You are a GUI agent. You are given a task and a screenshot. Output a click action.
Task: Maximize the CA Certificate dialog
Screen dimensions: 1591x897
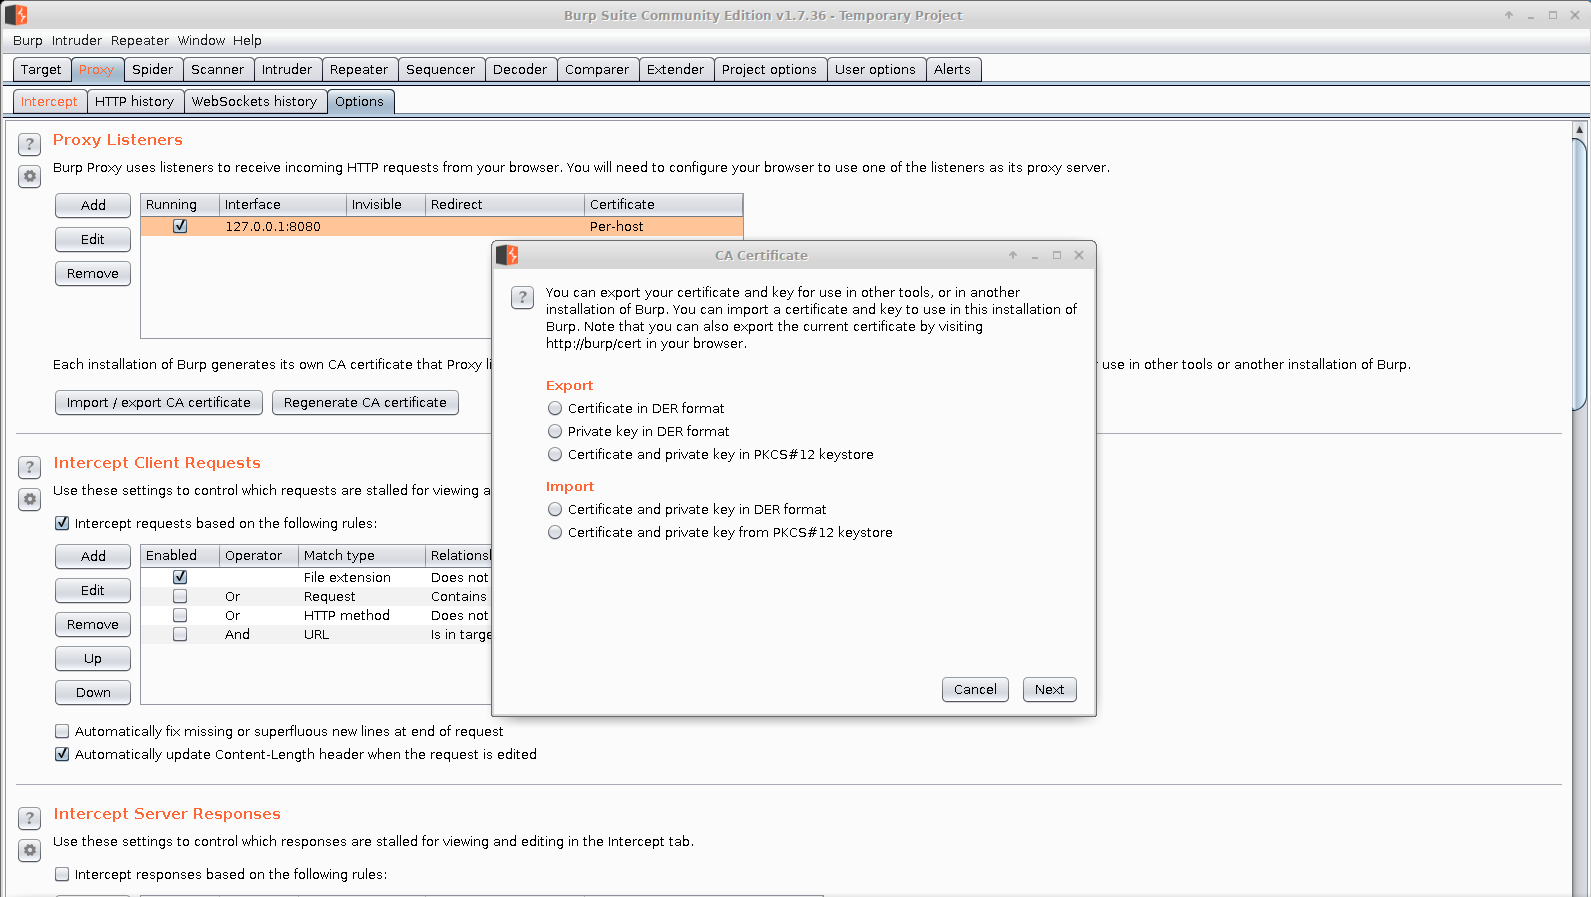pos(1057,255)
